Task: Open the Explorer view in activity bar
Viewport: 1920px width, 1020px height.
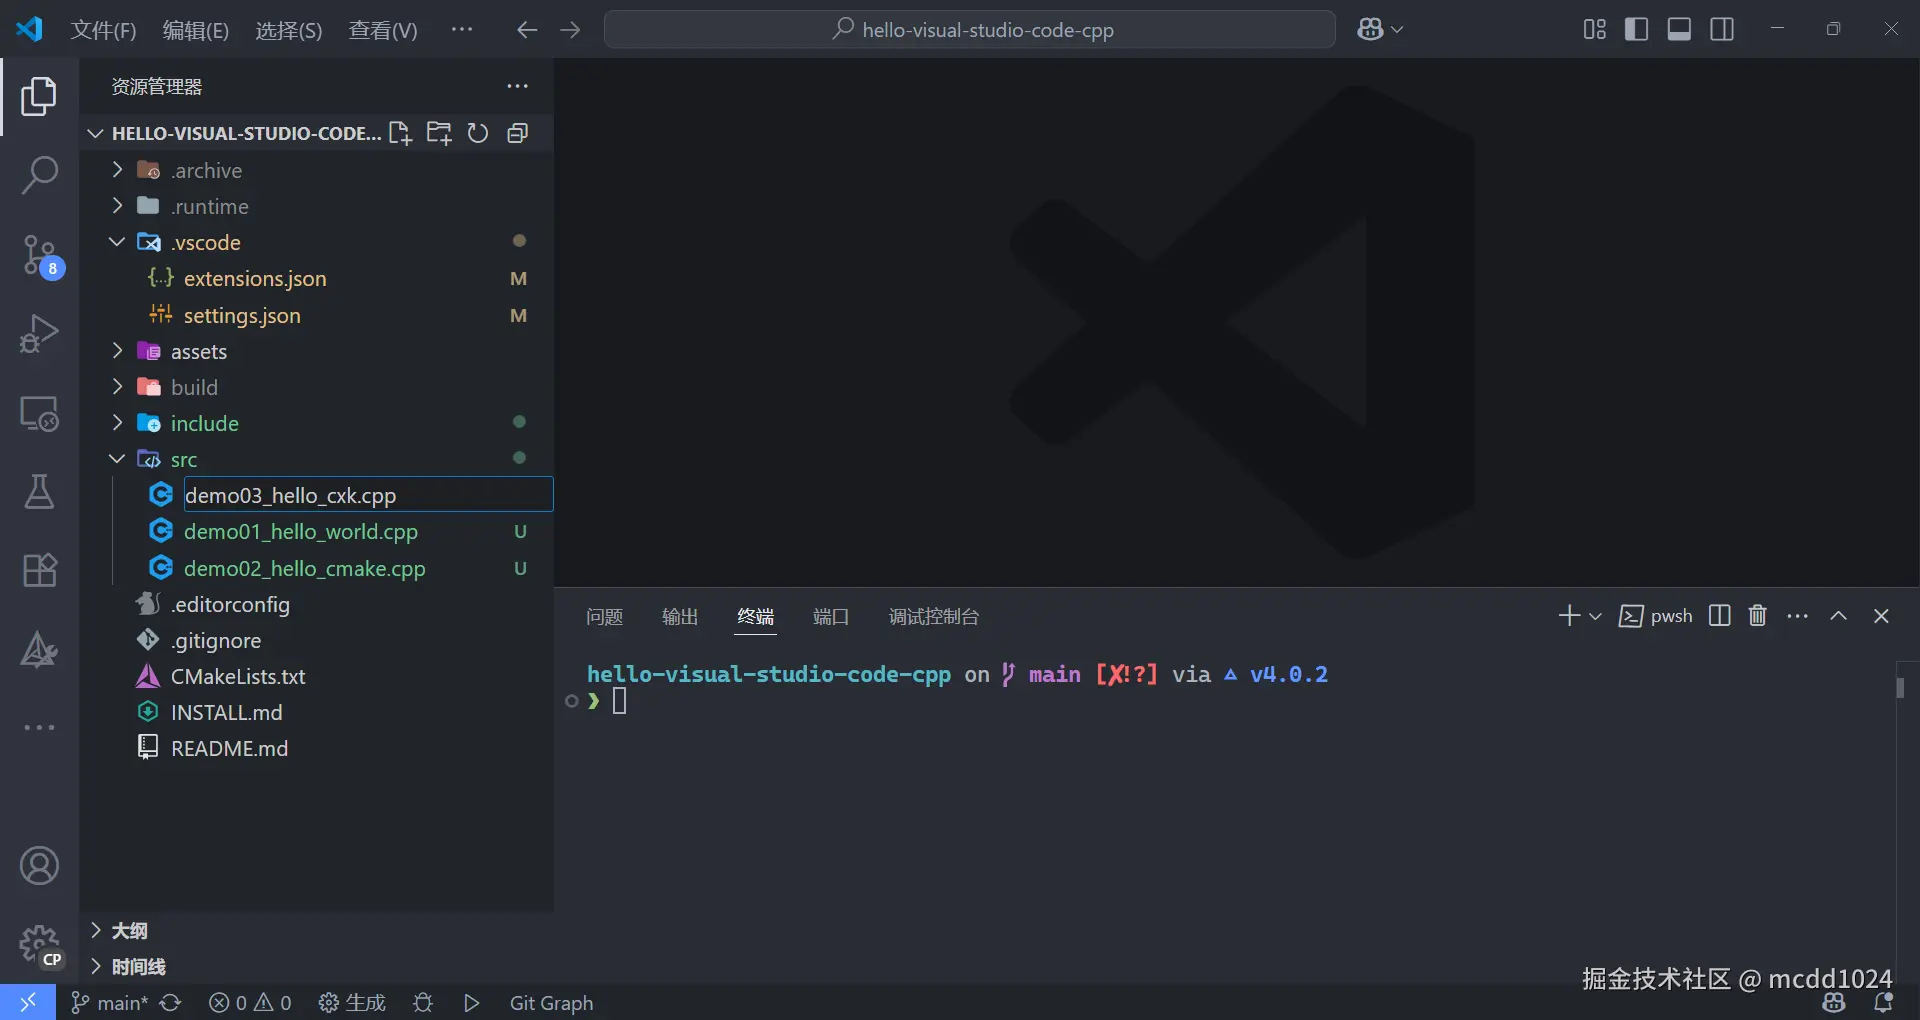Action: click(x=39, y=96)
